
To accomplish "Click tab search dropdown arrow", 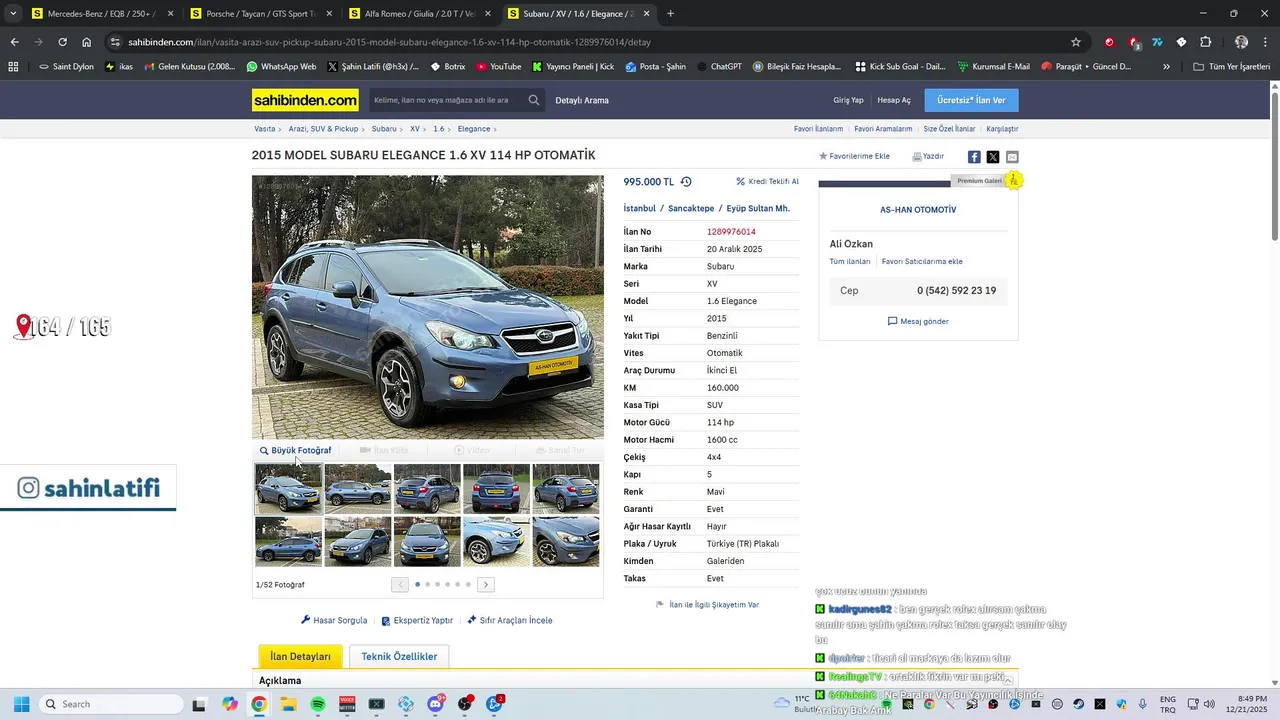I will pos(15,14).
